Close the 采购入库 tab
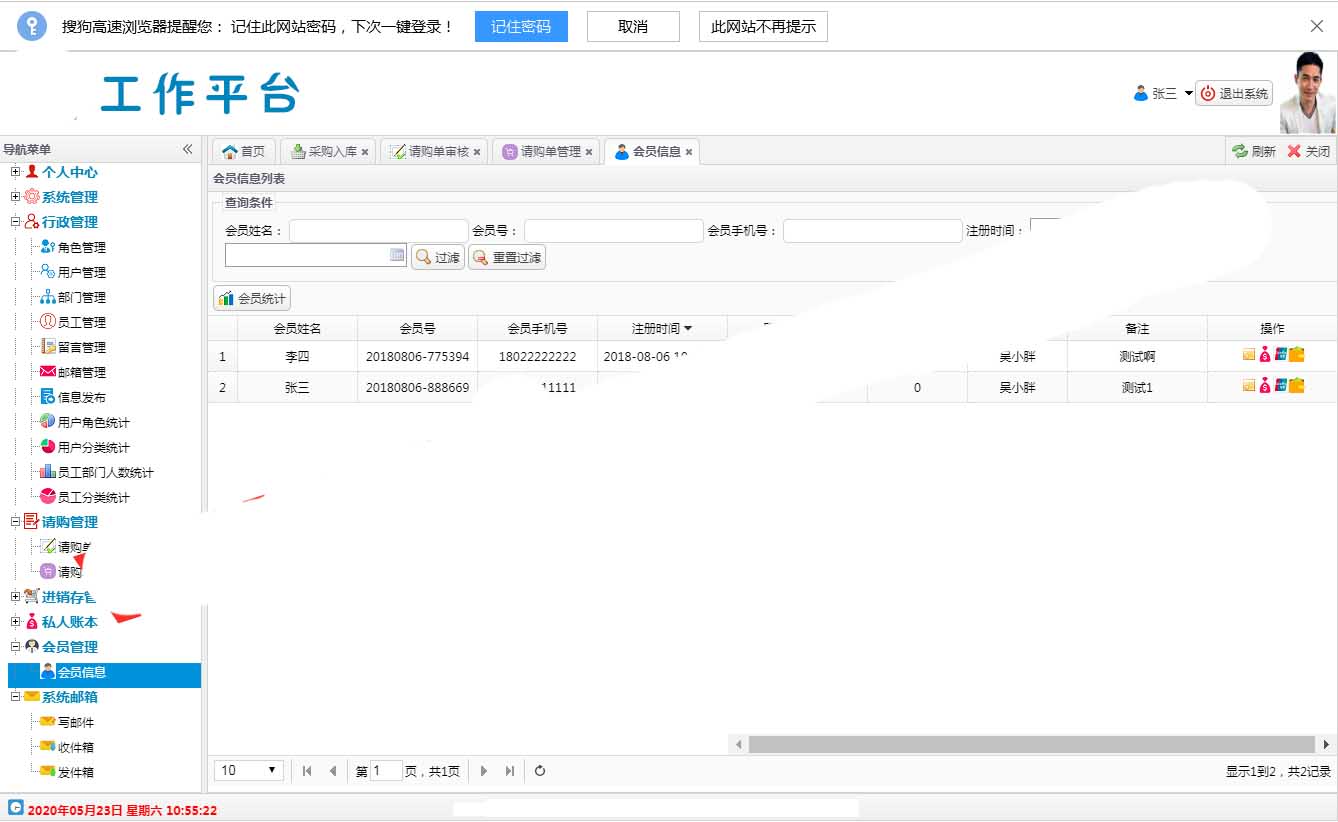Viewport: 1338px width, 822px height. 365,152
